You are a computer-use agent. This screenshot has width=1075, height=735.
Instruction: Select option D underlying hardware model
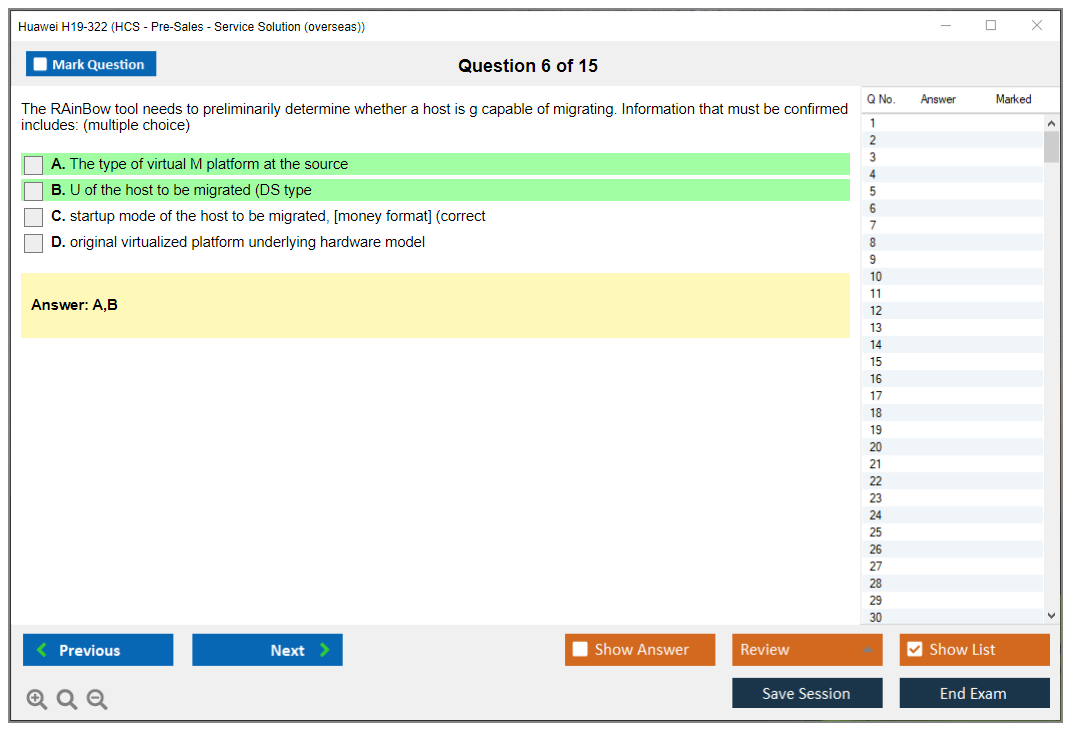[x=34, y=243]
